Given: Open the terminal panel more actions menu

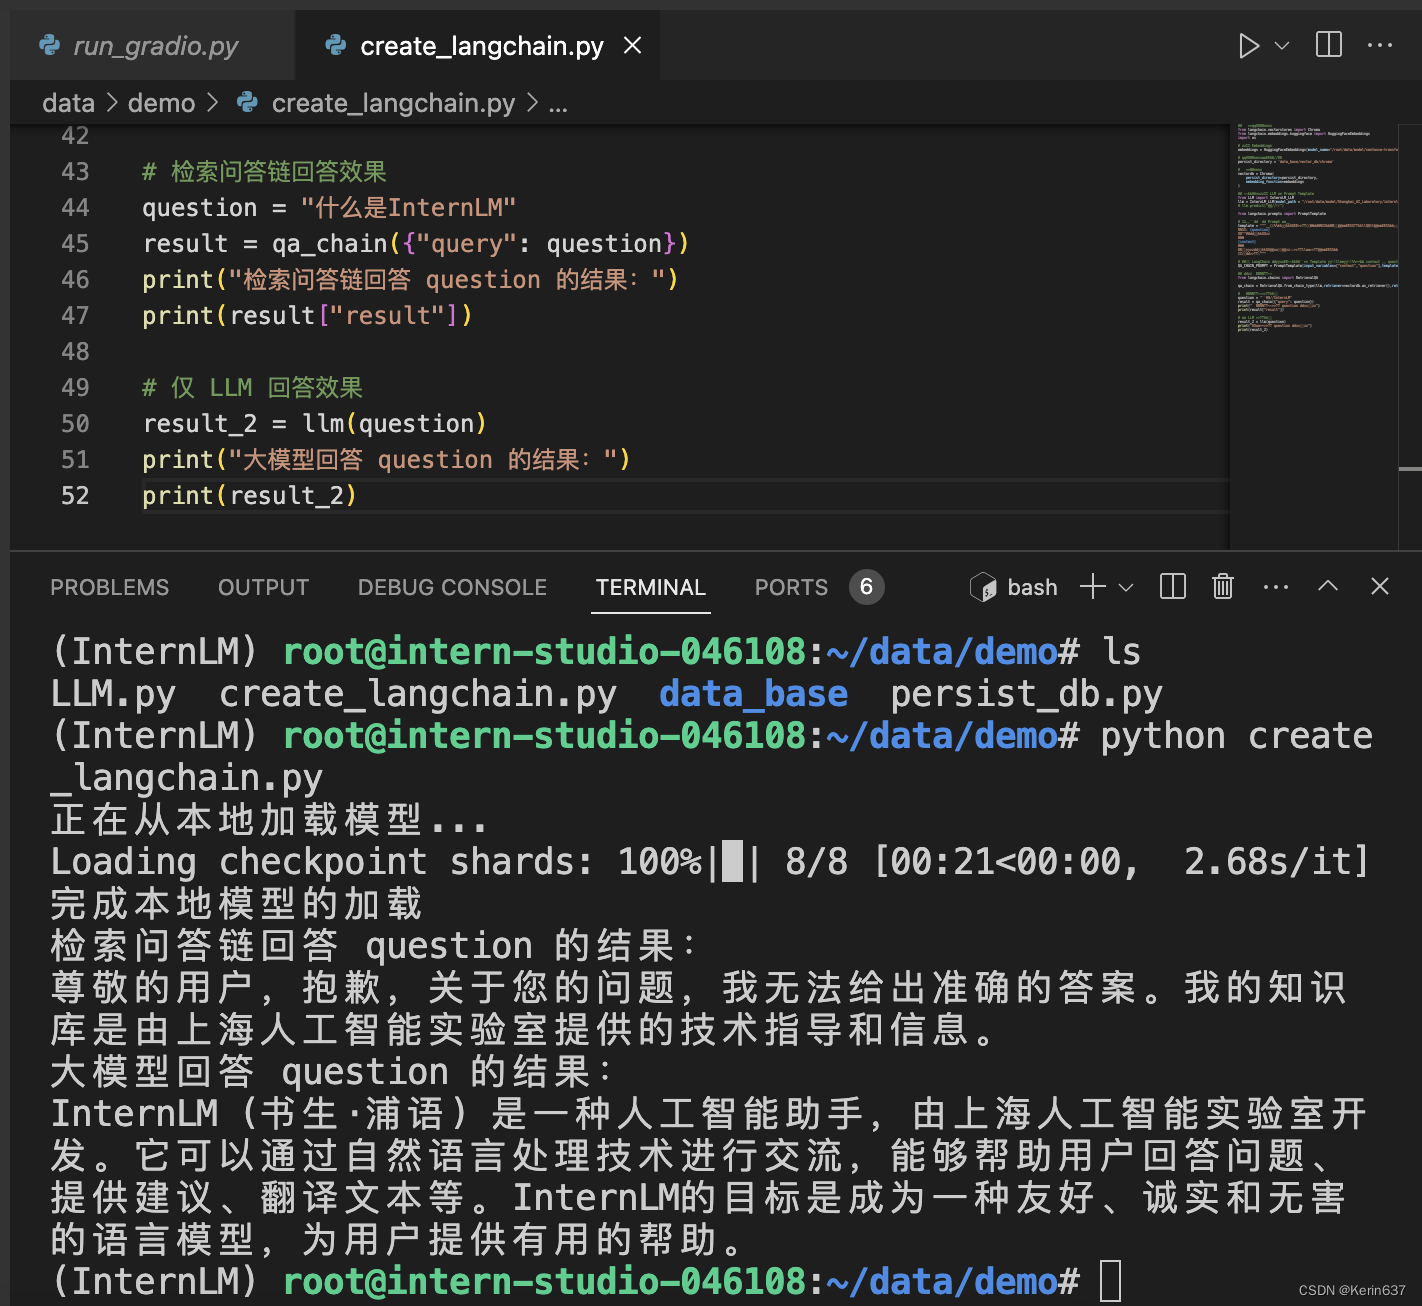Looking at the screenshot, I should pyautogui.click(x=1276, y=587).
